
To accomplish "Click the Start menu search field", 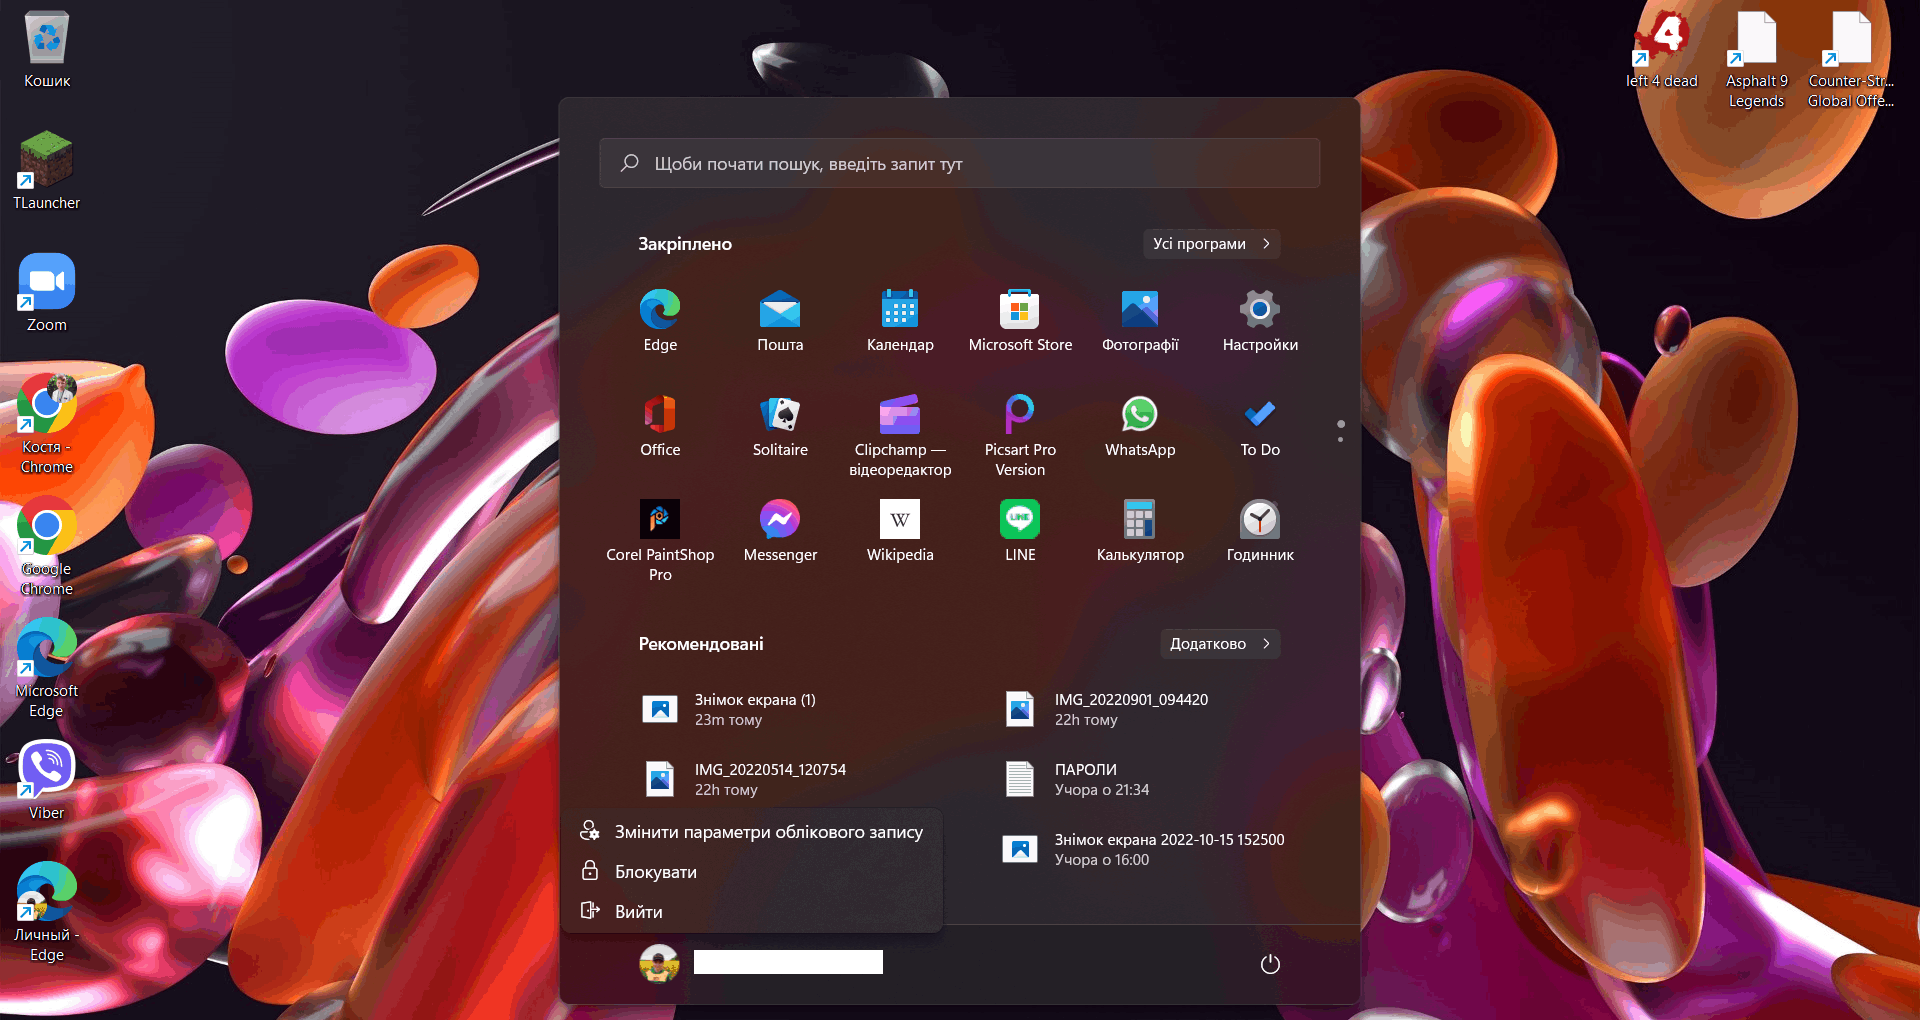I will tap(960, 163).
